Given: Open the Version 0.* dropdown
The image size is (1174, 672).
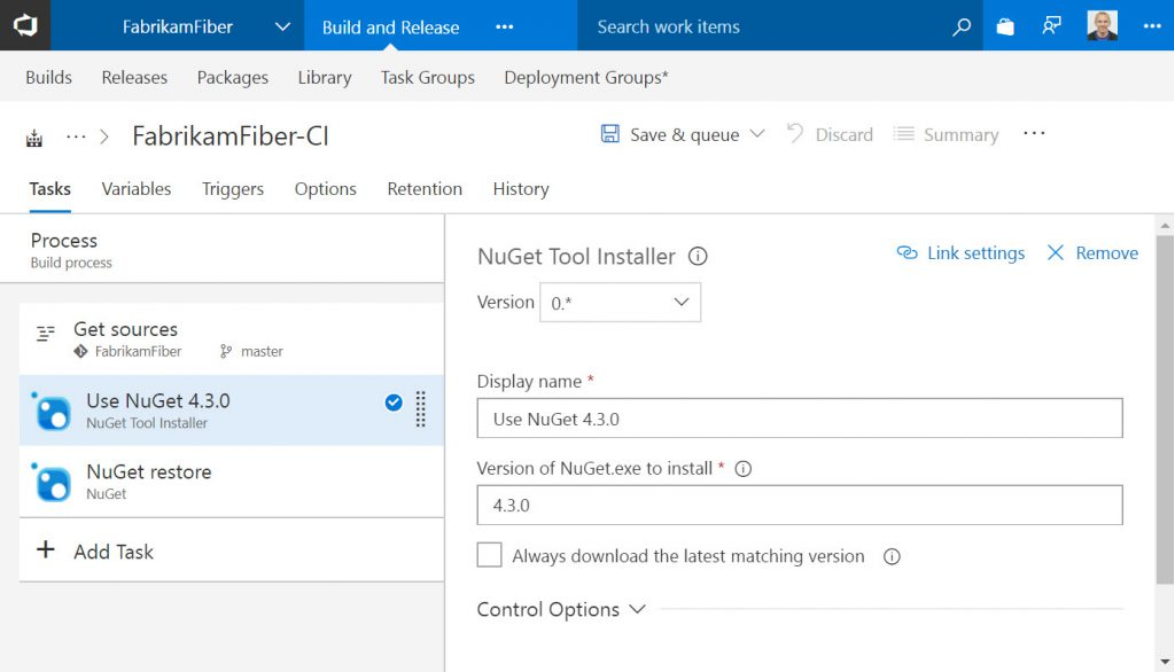Looking at the screenshot, I should [x=620, y=302].
